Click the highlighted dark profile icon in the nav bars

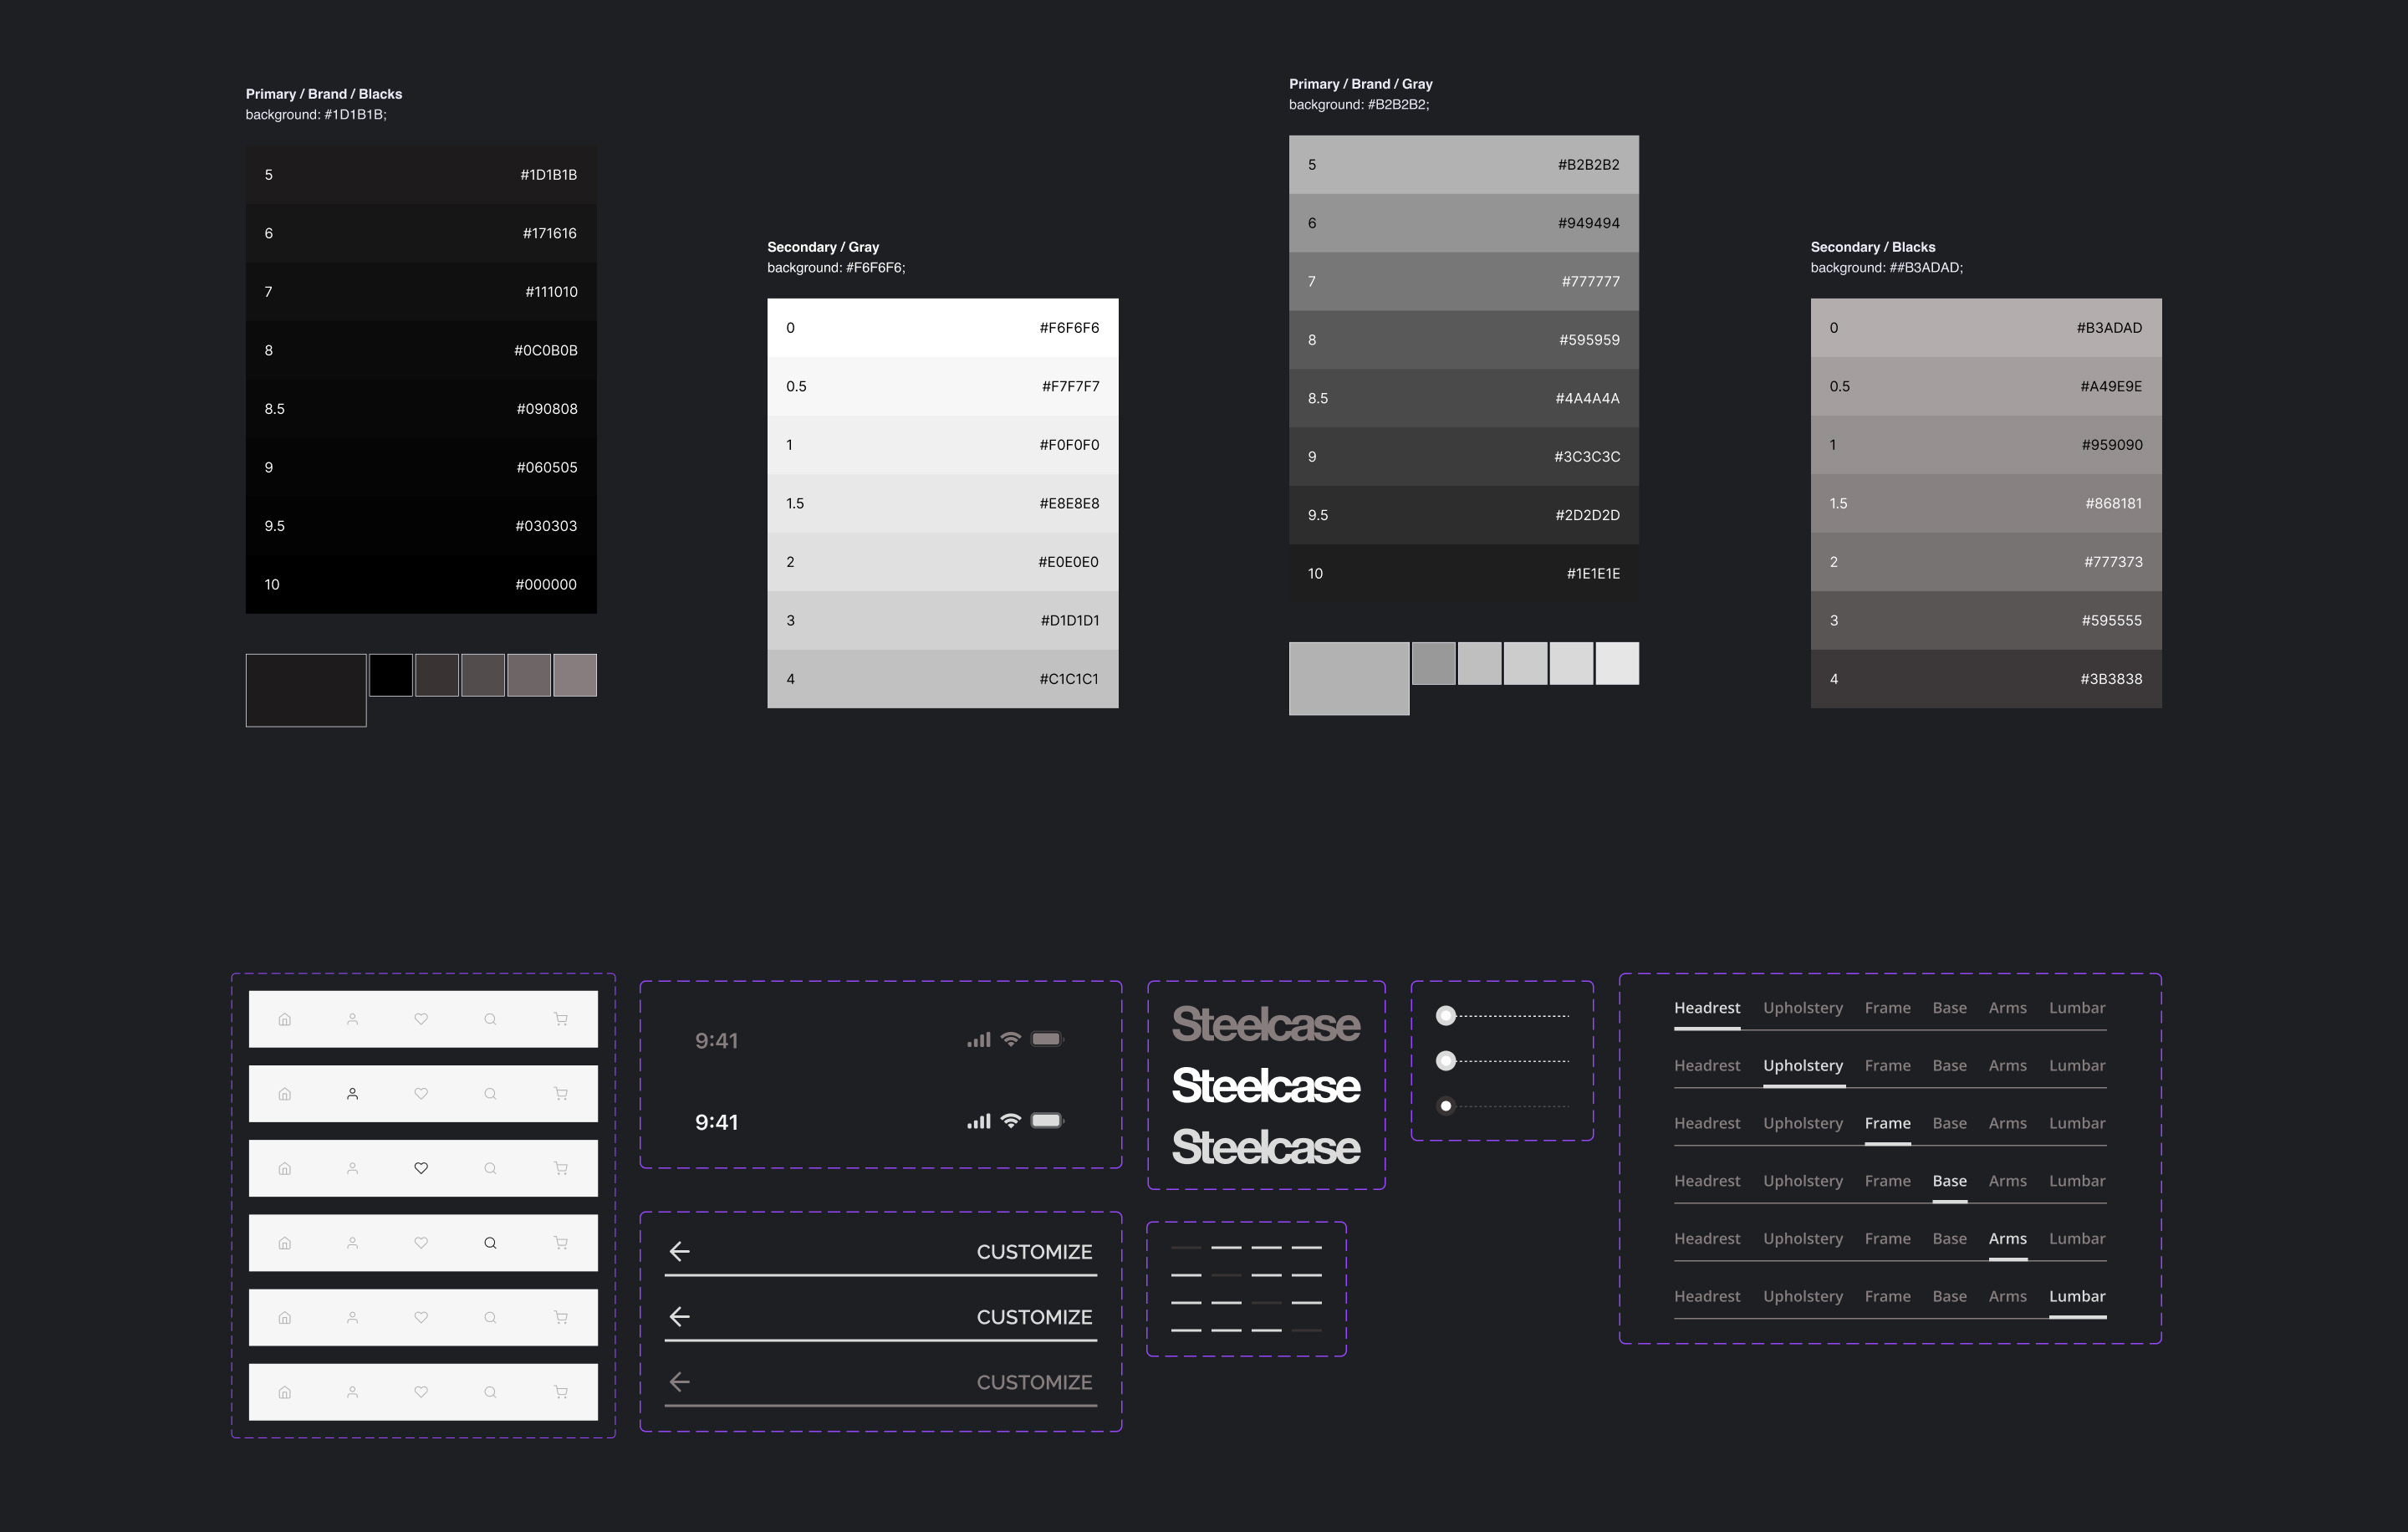pos(352,1094)
